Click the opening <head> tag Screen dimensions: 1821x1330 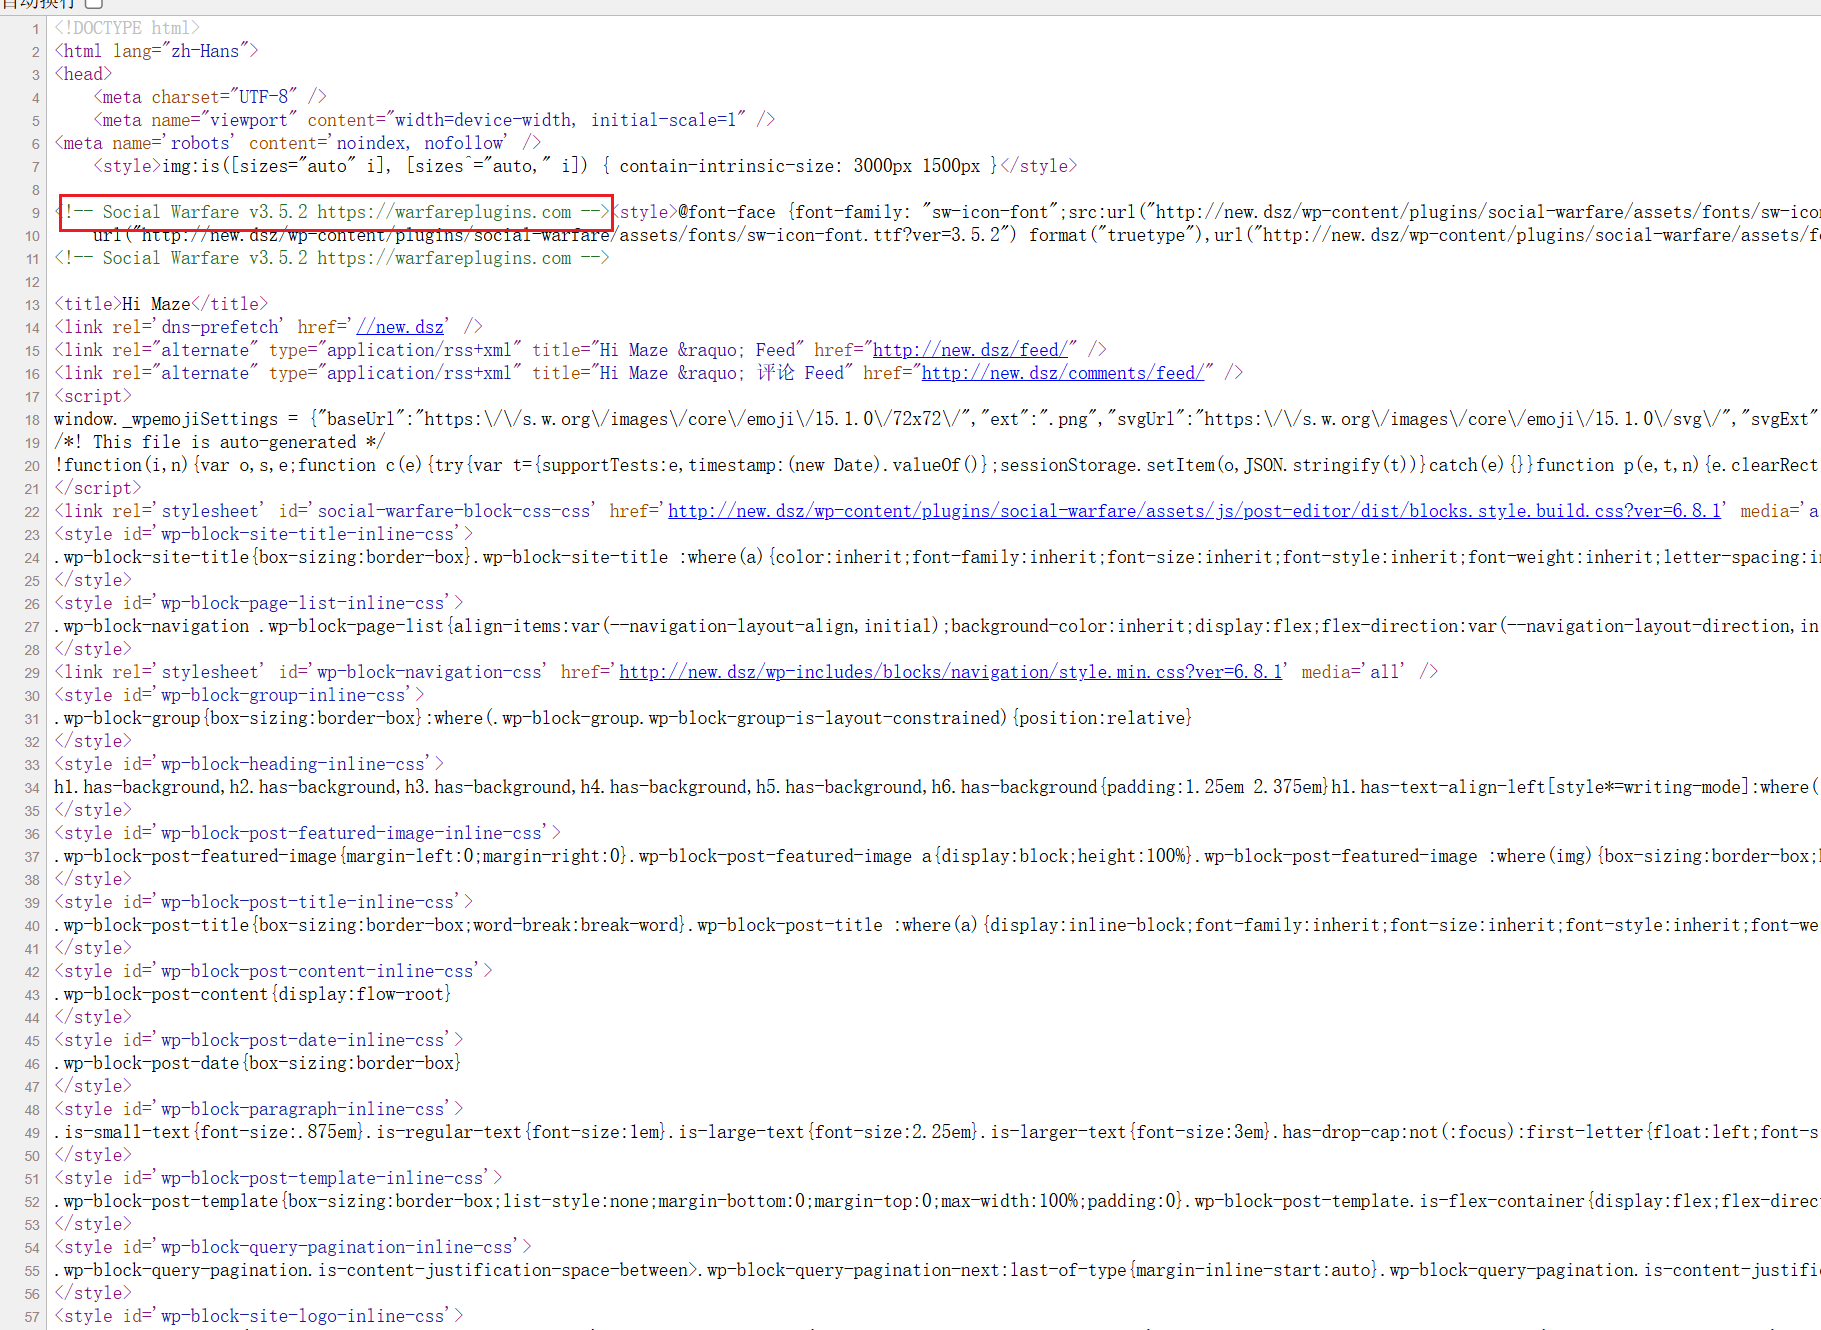[x=83, y=74]
